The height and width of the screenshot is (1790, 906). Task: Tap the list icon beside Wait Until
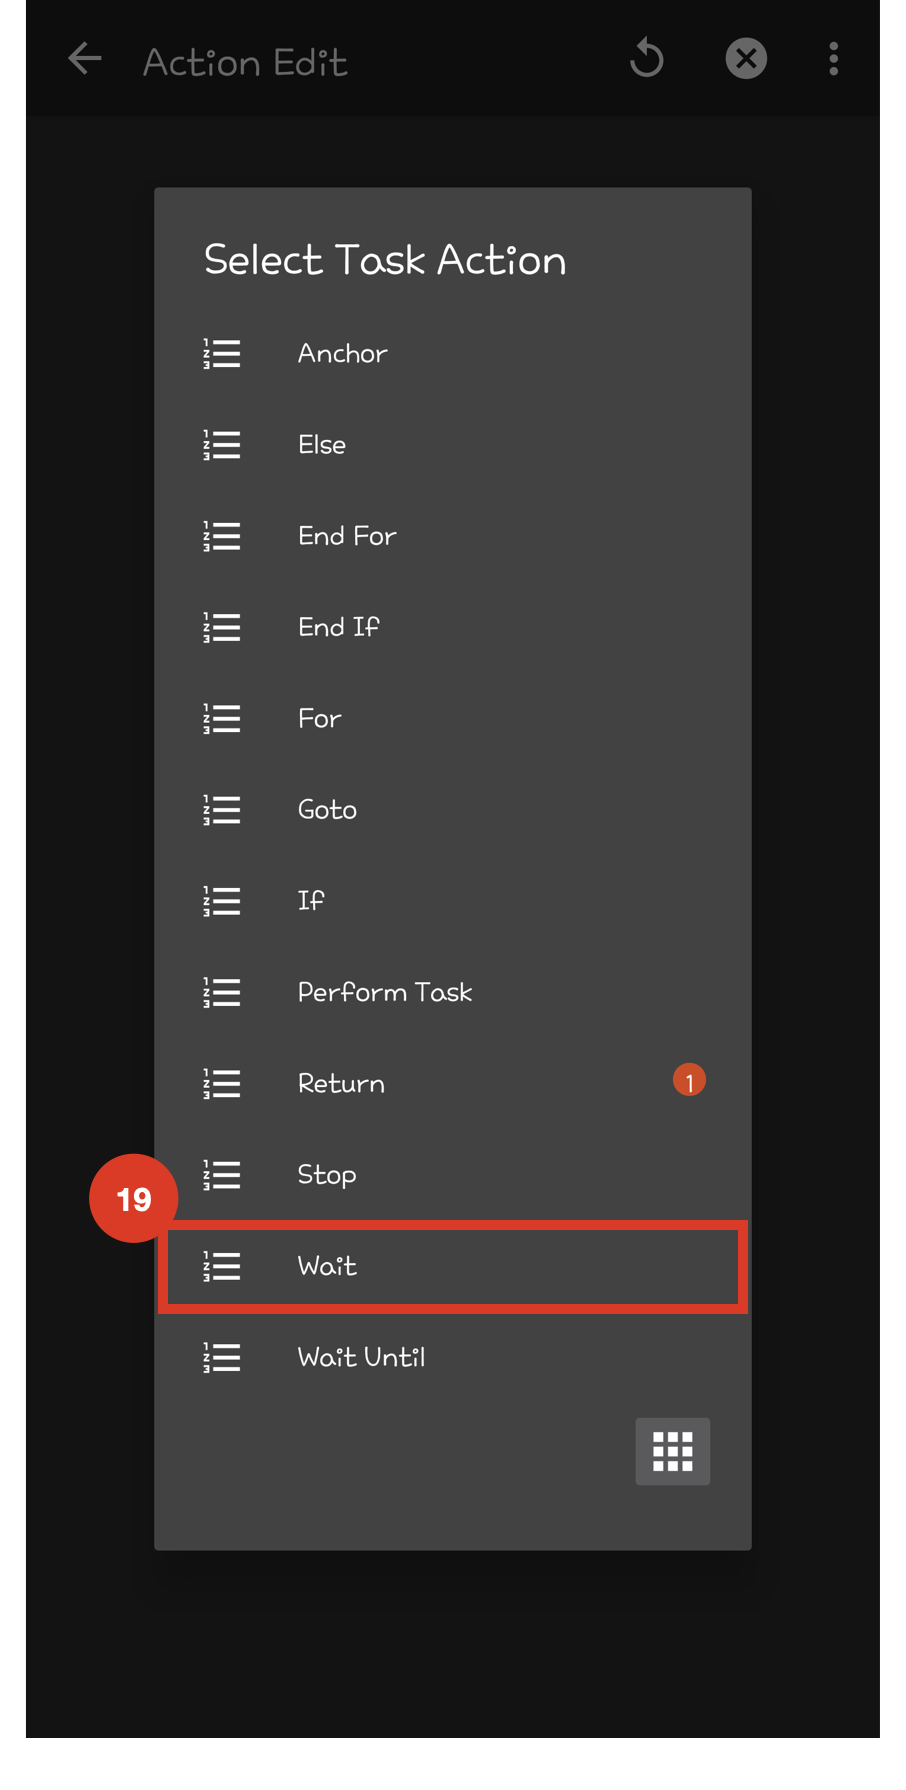point(222,1358)
